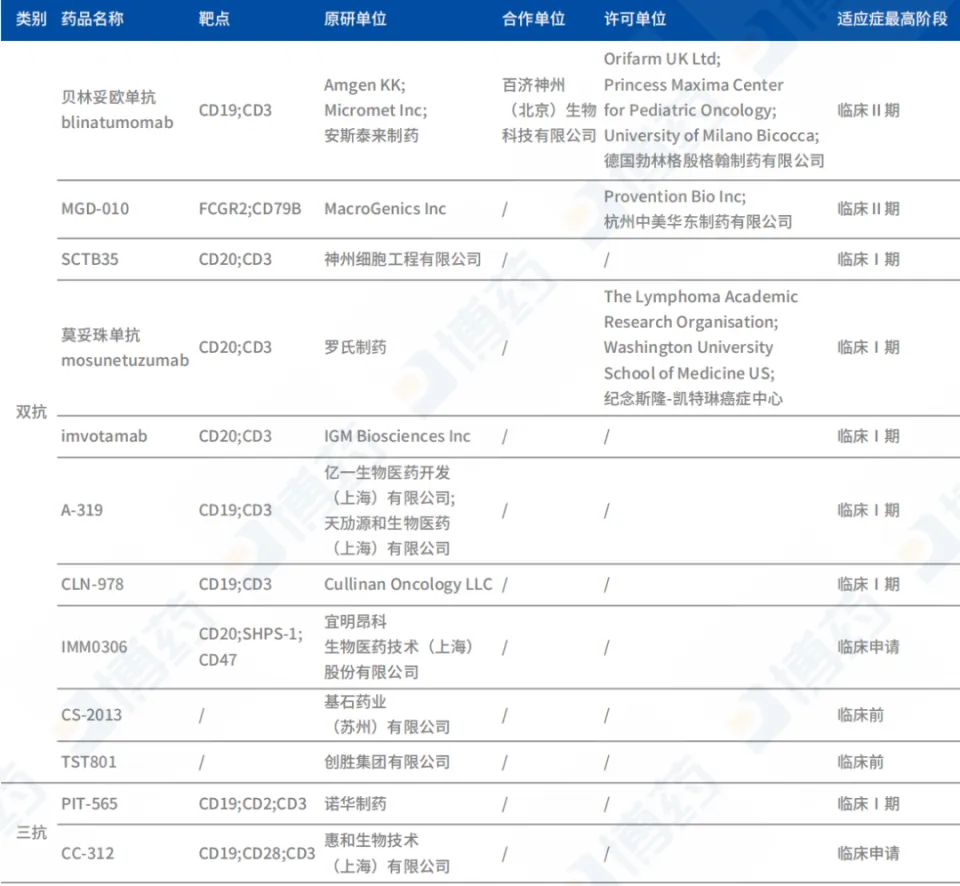Viewport: 960px width, 886px height.
Task: Click licensee 杭州中美华东制药有限公司
Action: coord(698,222)
